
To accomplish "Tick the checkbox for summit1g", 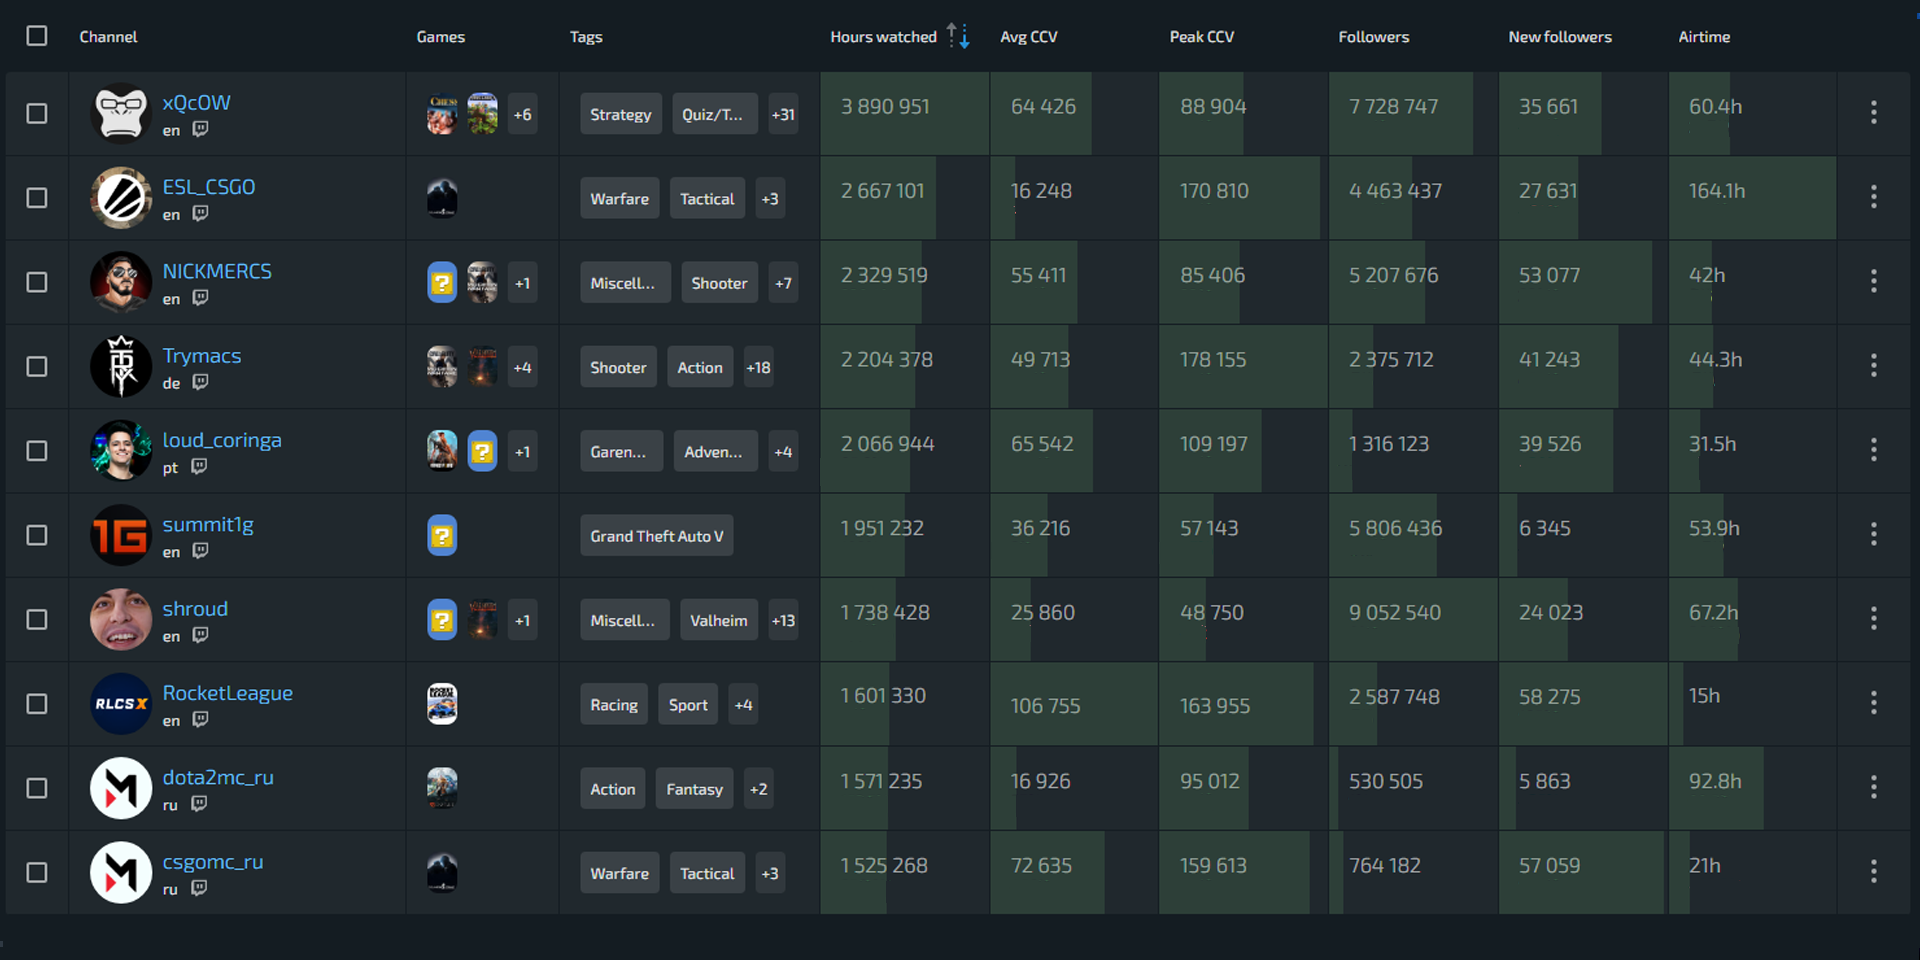I will 37,535.
